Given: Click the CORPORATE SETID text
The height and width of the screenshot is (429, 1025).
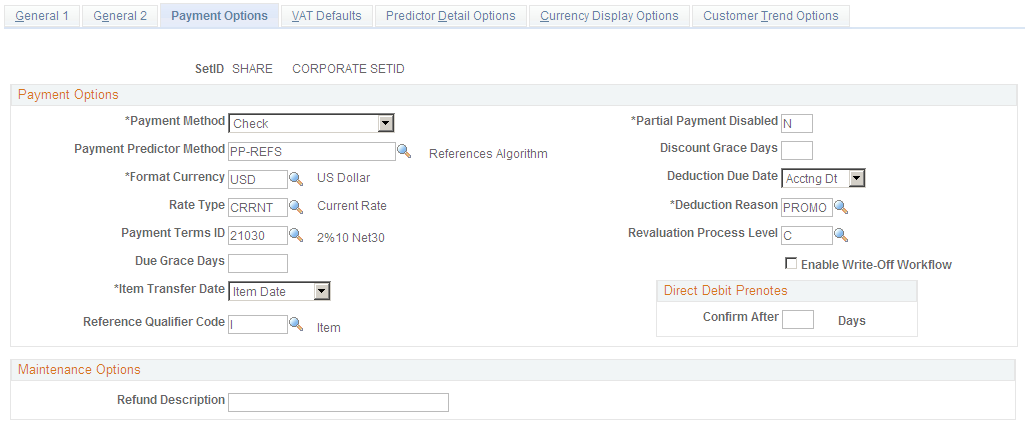Looking at the screenshot, I should 348,69.
